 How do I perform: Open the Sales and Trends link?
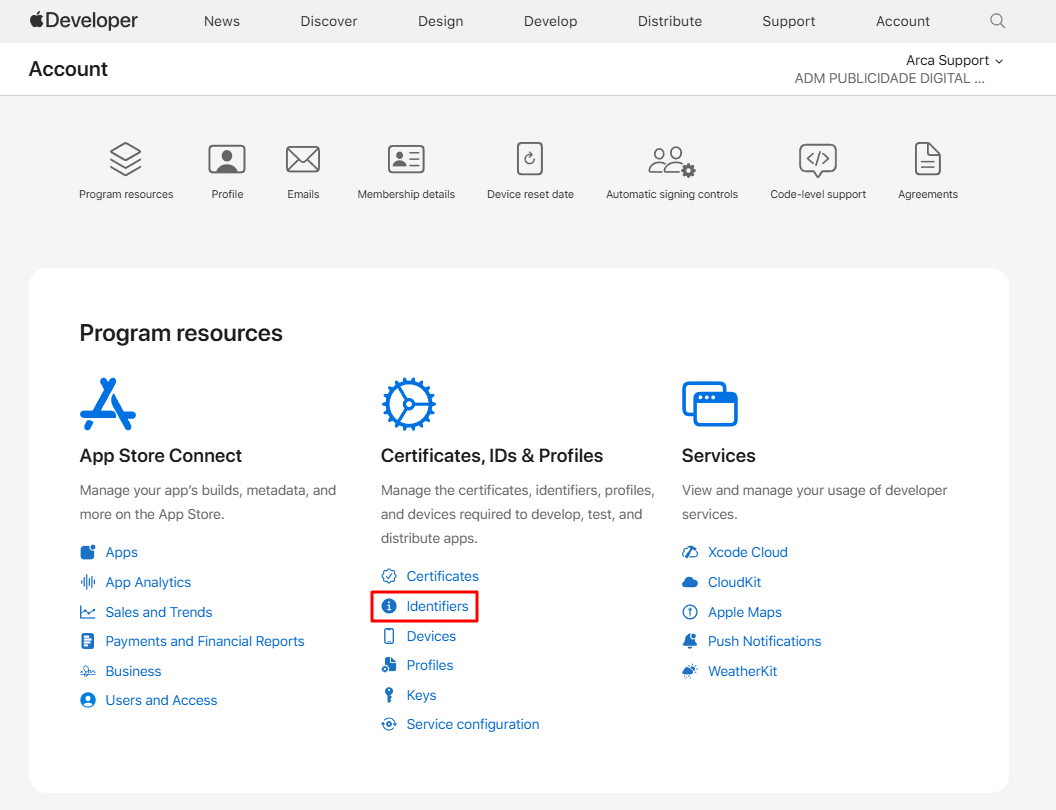tap(159, 612)
